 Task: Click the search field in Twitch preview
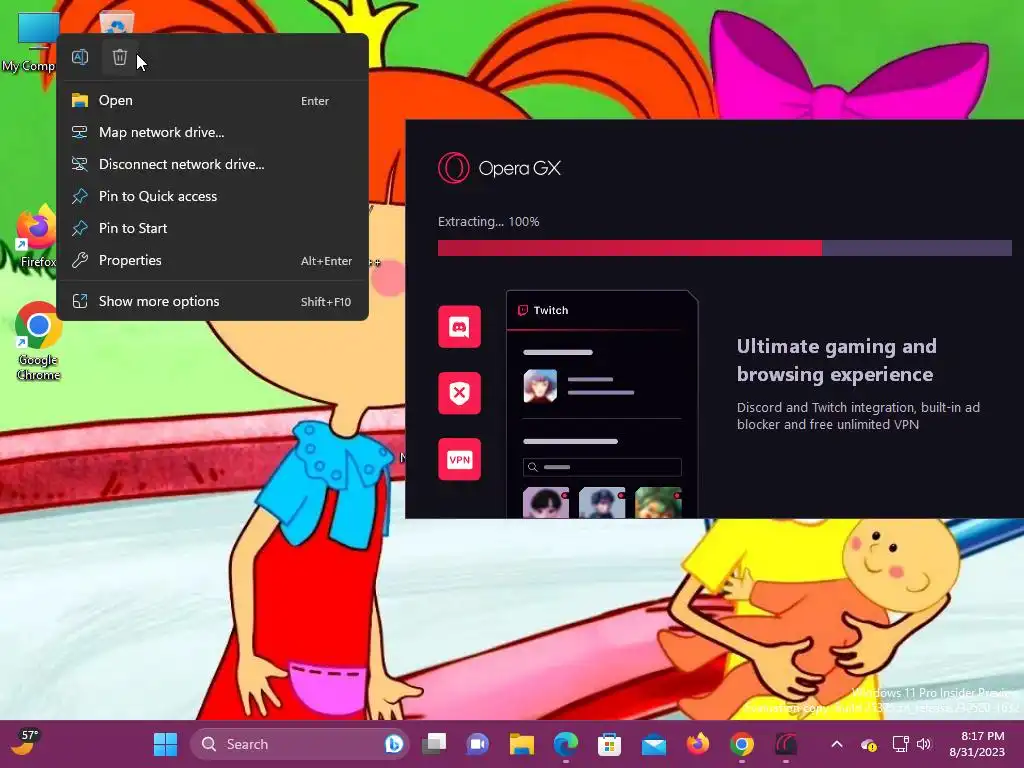(x=602, y=467)
